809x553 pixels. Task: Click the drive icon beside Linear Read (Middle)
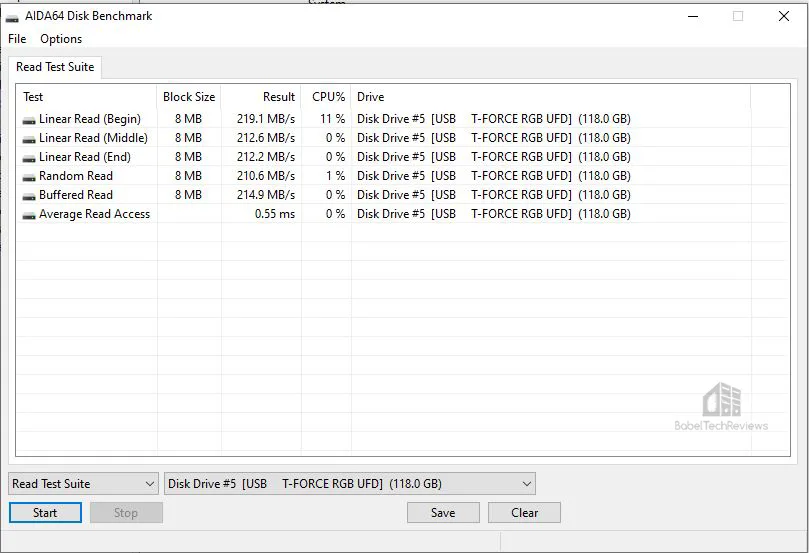29,139
